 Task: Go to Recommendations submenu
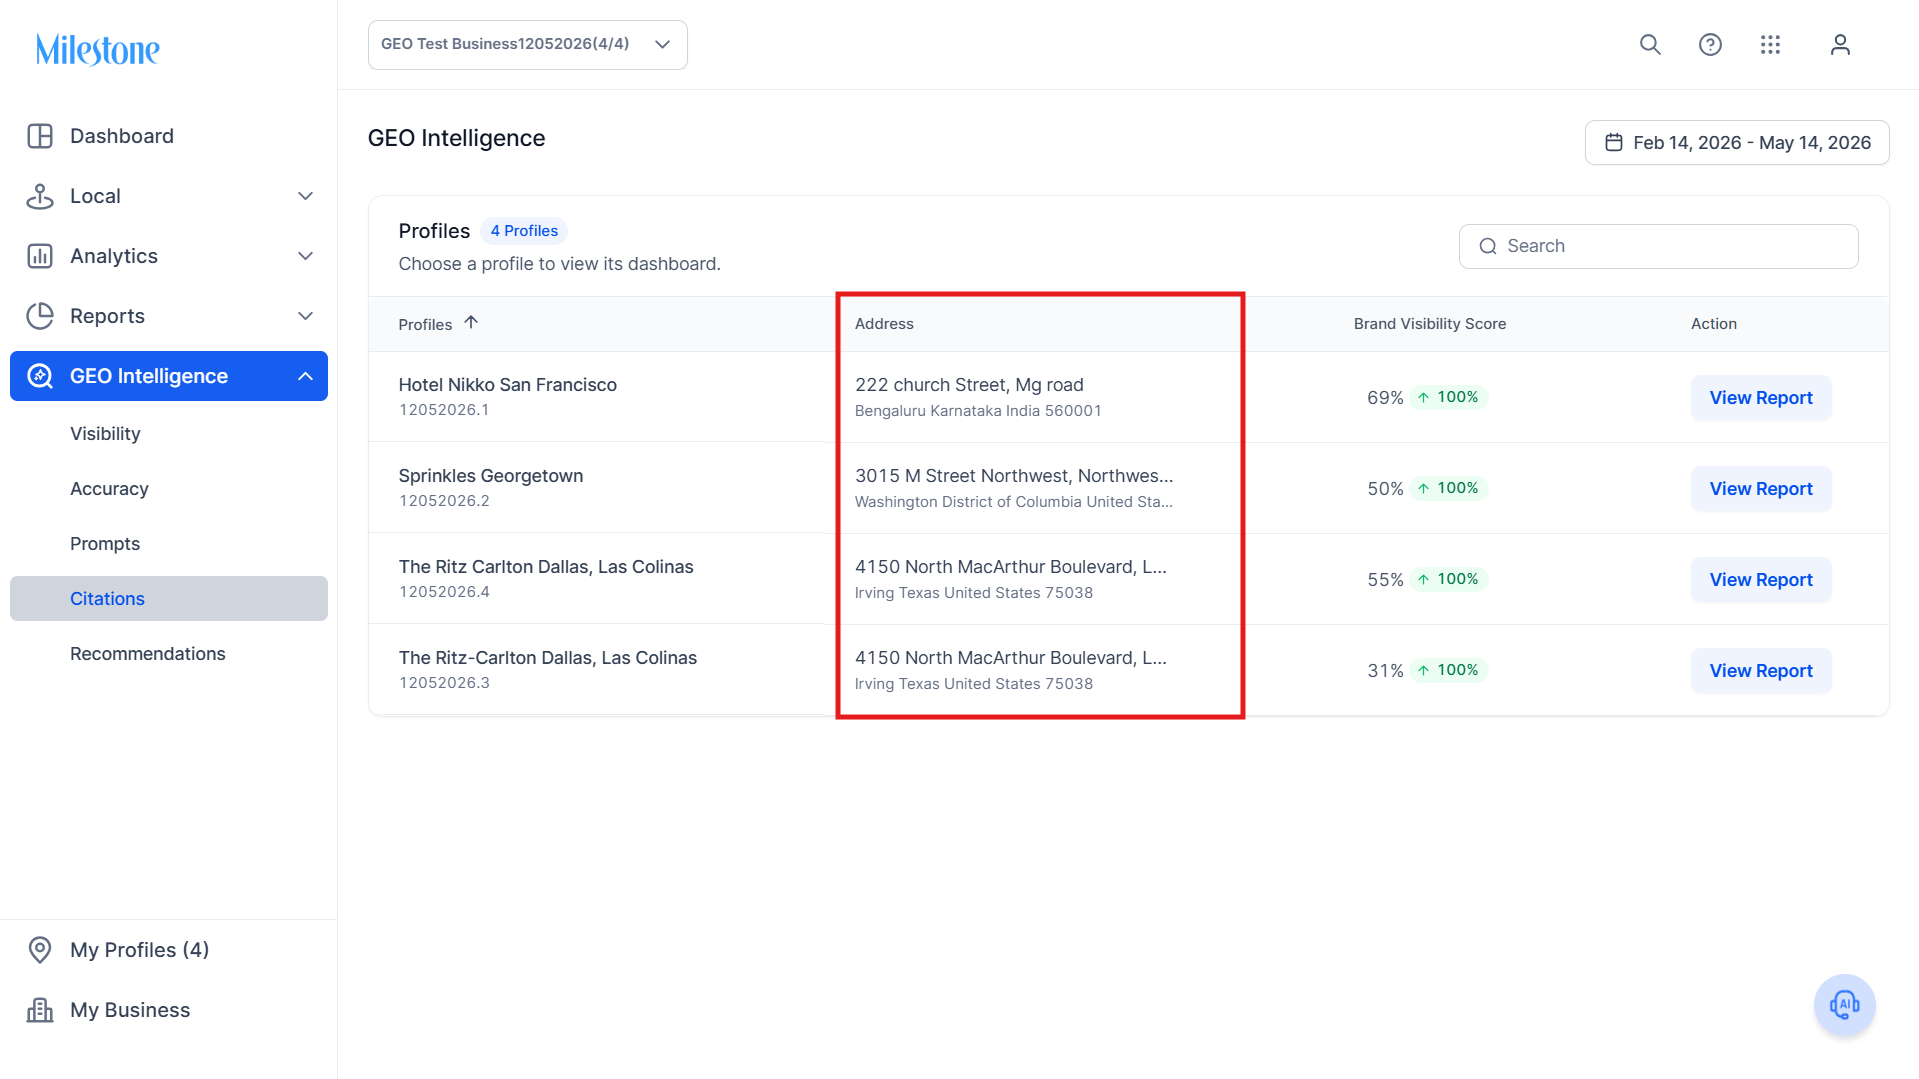[x=148, y=654]
